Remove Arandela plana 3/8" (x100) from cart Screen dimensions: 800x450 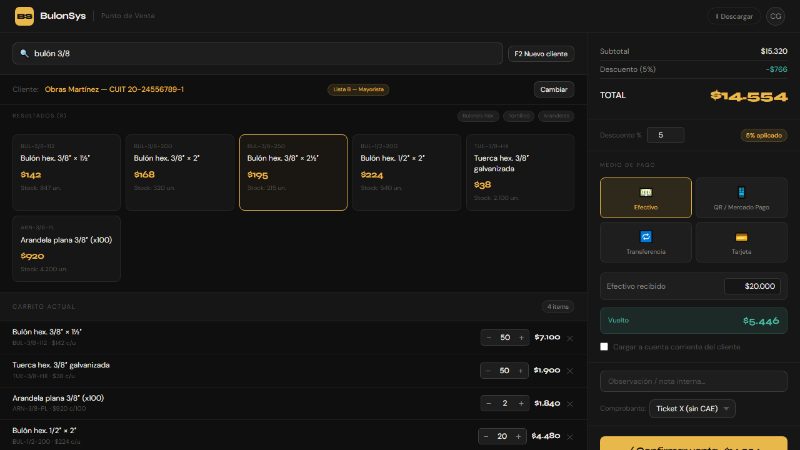570,404
